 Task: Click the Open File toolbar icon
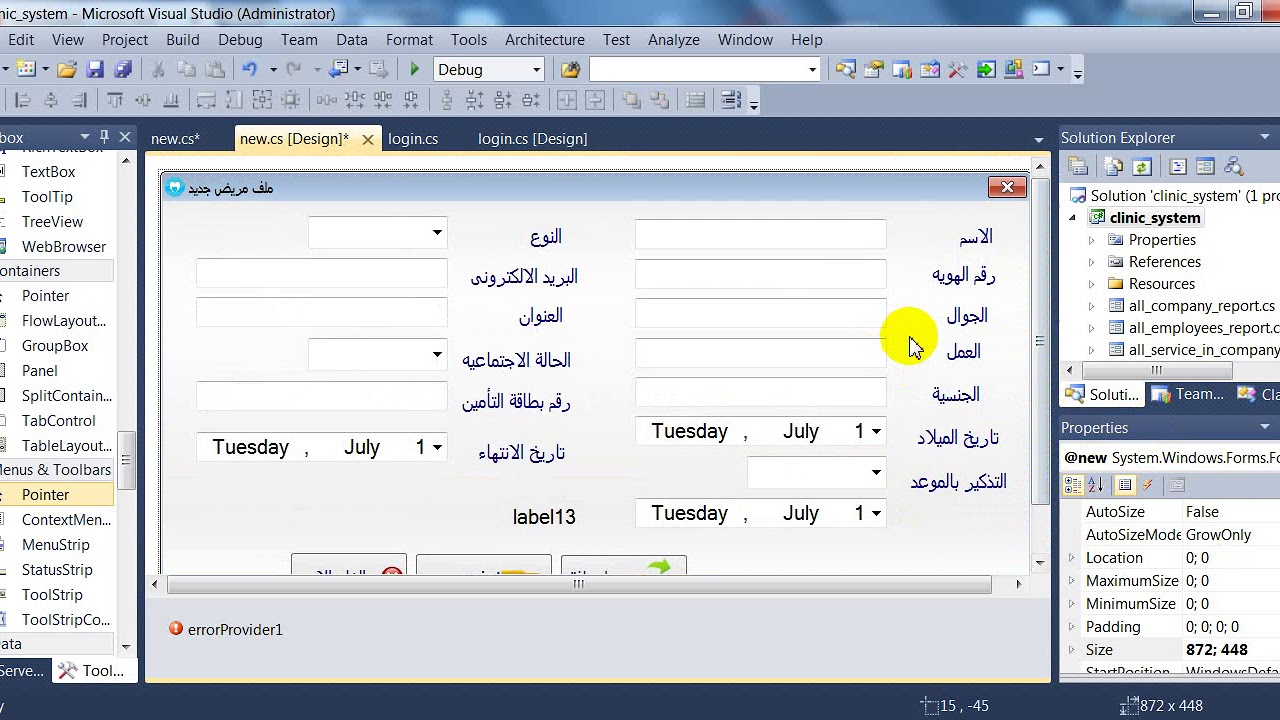(x=67, y=69)
